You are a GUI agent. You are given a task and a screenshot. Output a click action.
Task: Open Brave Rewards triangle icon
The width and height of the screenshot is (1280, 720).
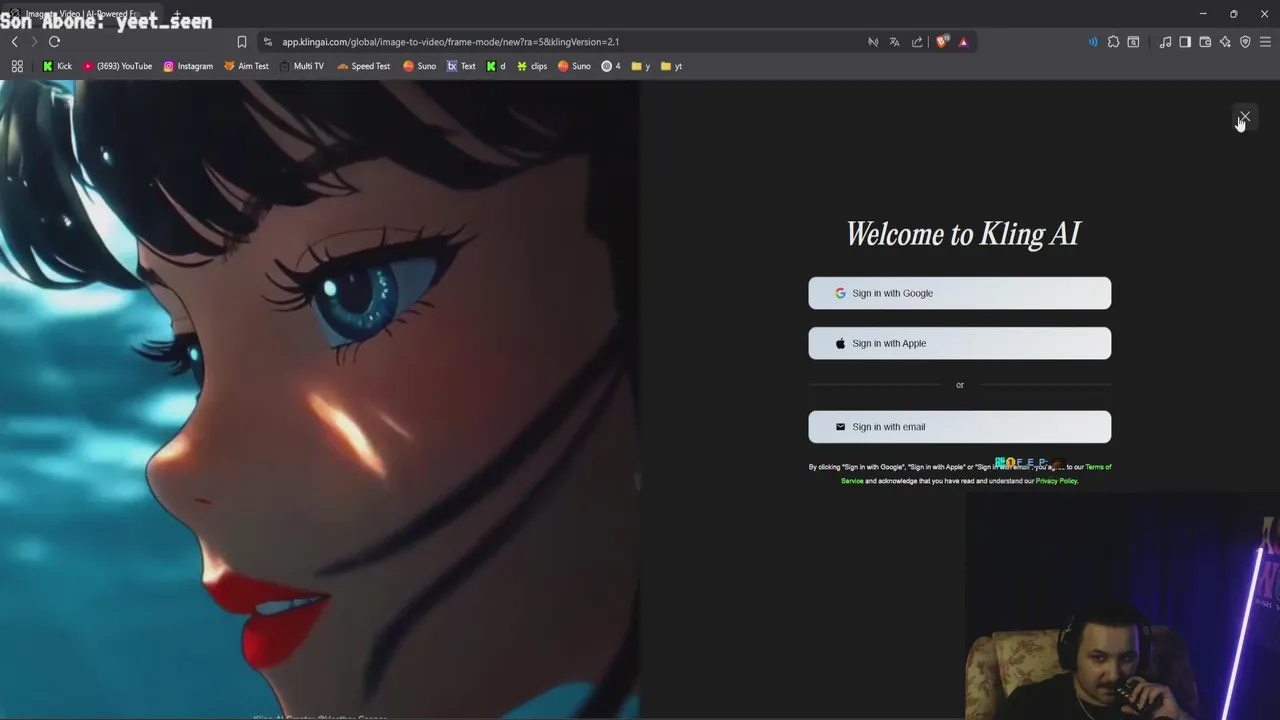click(x=963, y=42)
